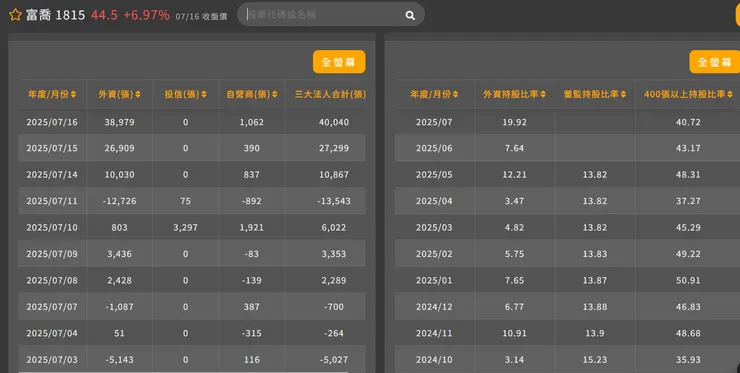
Task: Select month row 2024/11
Action: [434, 333]
